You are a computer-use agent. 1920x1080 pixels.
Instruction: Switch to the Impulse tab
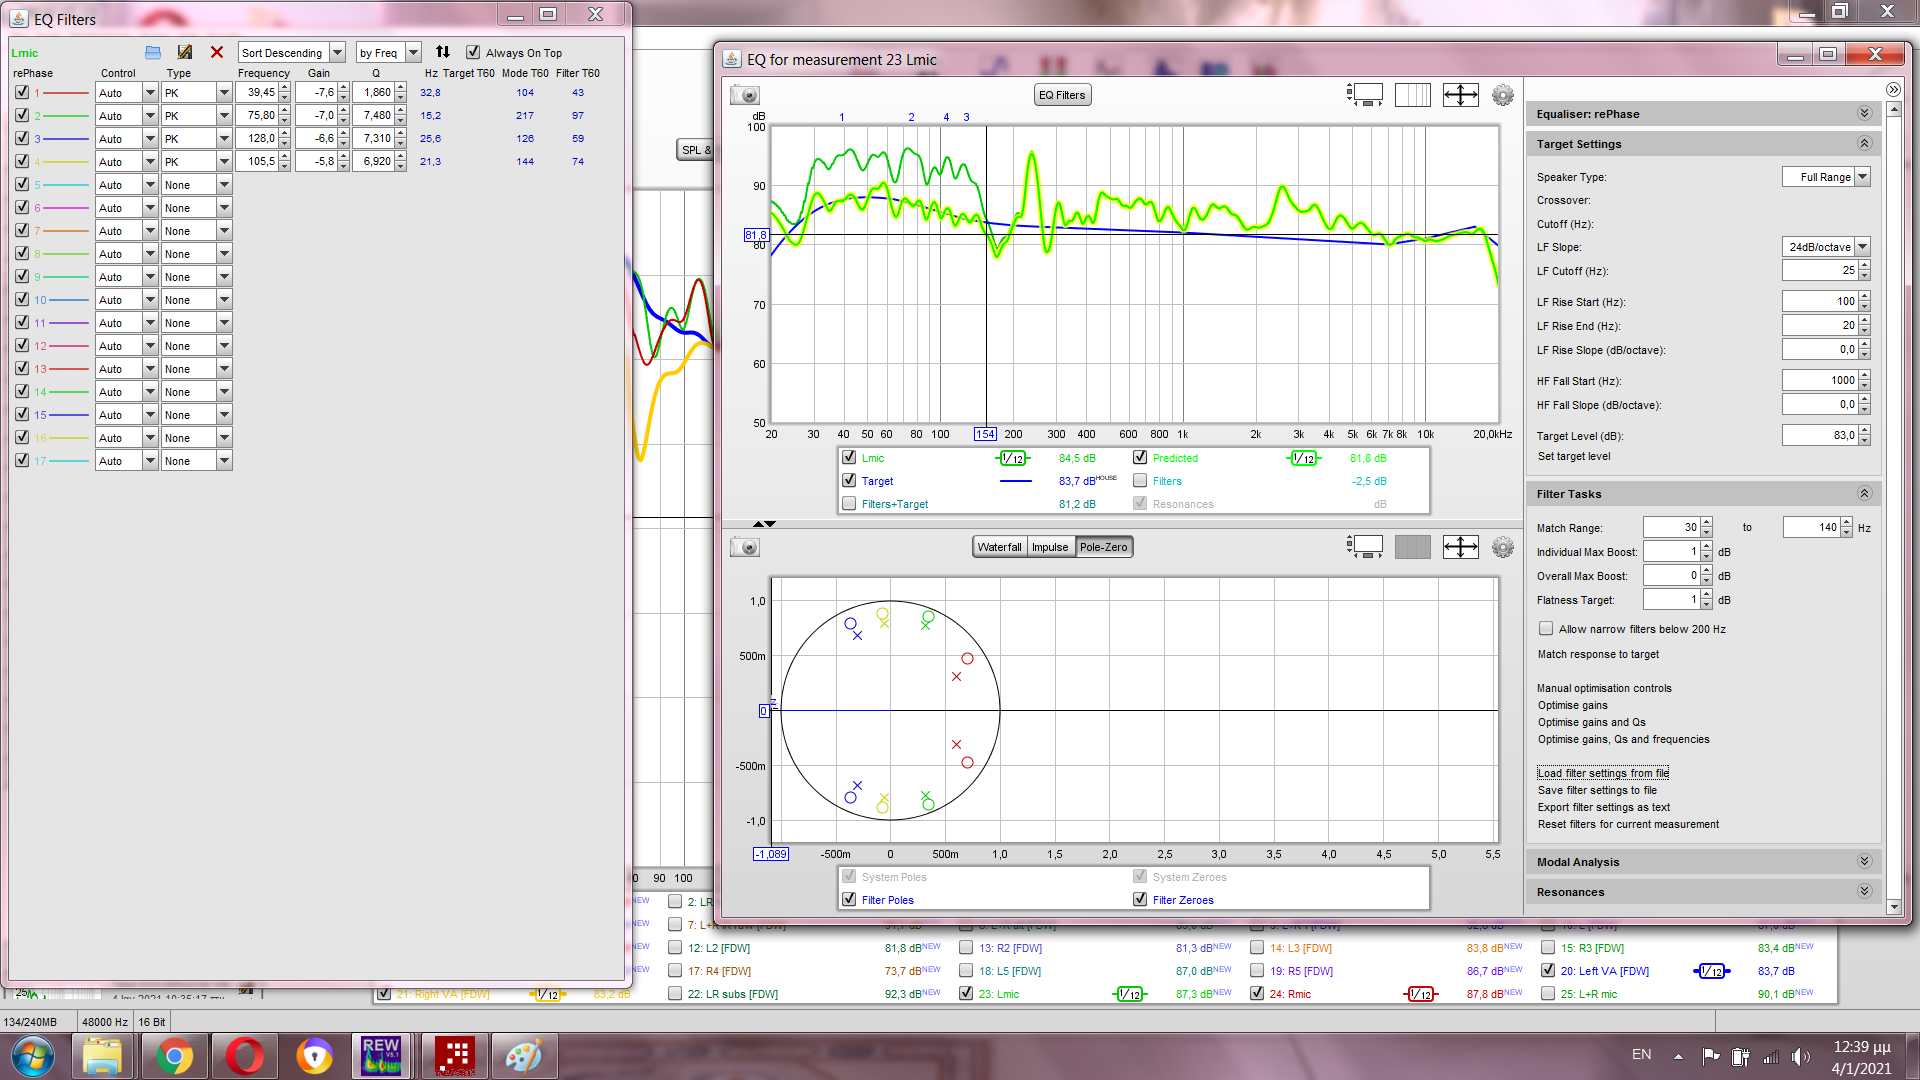point(1050,547)
